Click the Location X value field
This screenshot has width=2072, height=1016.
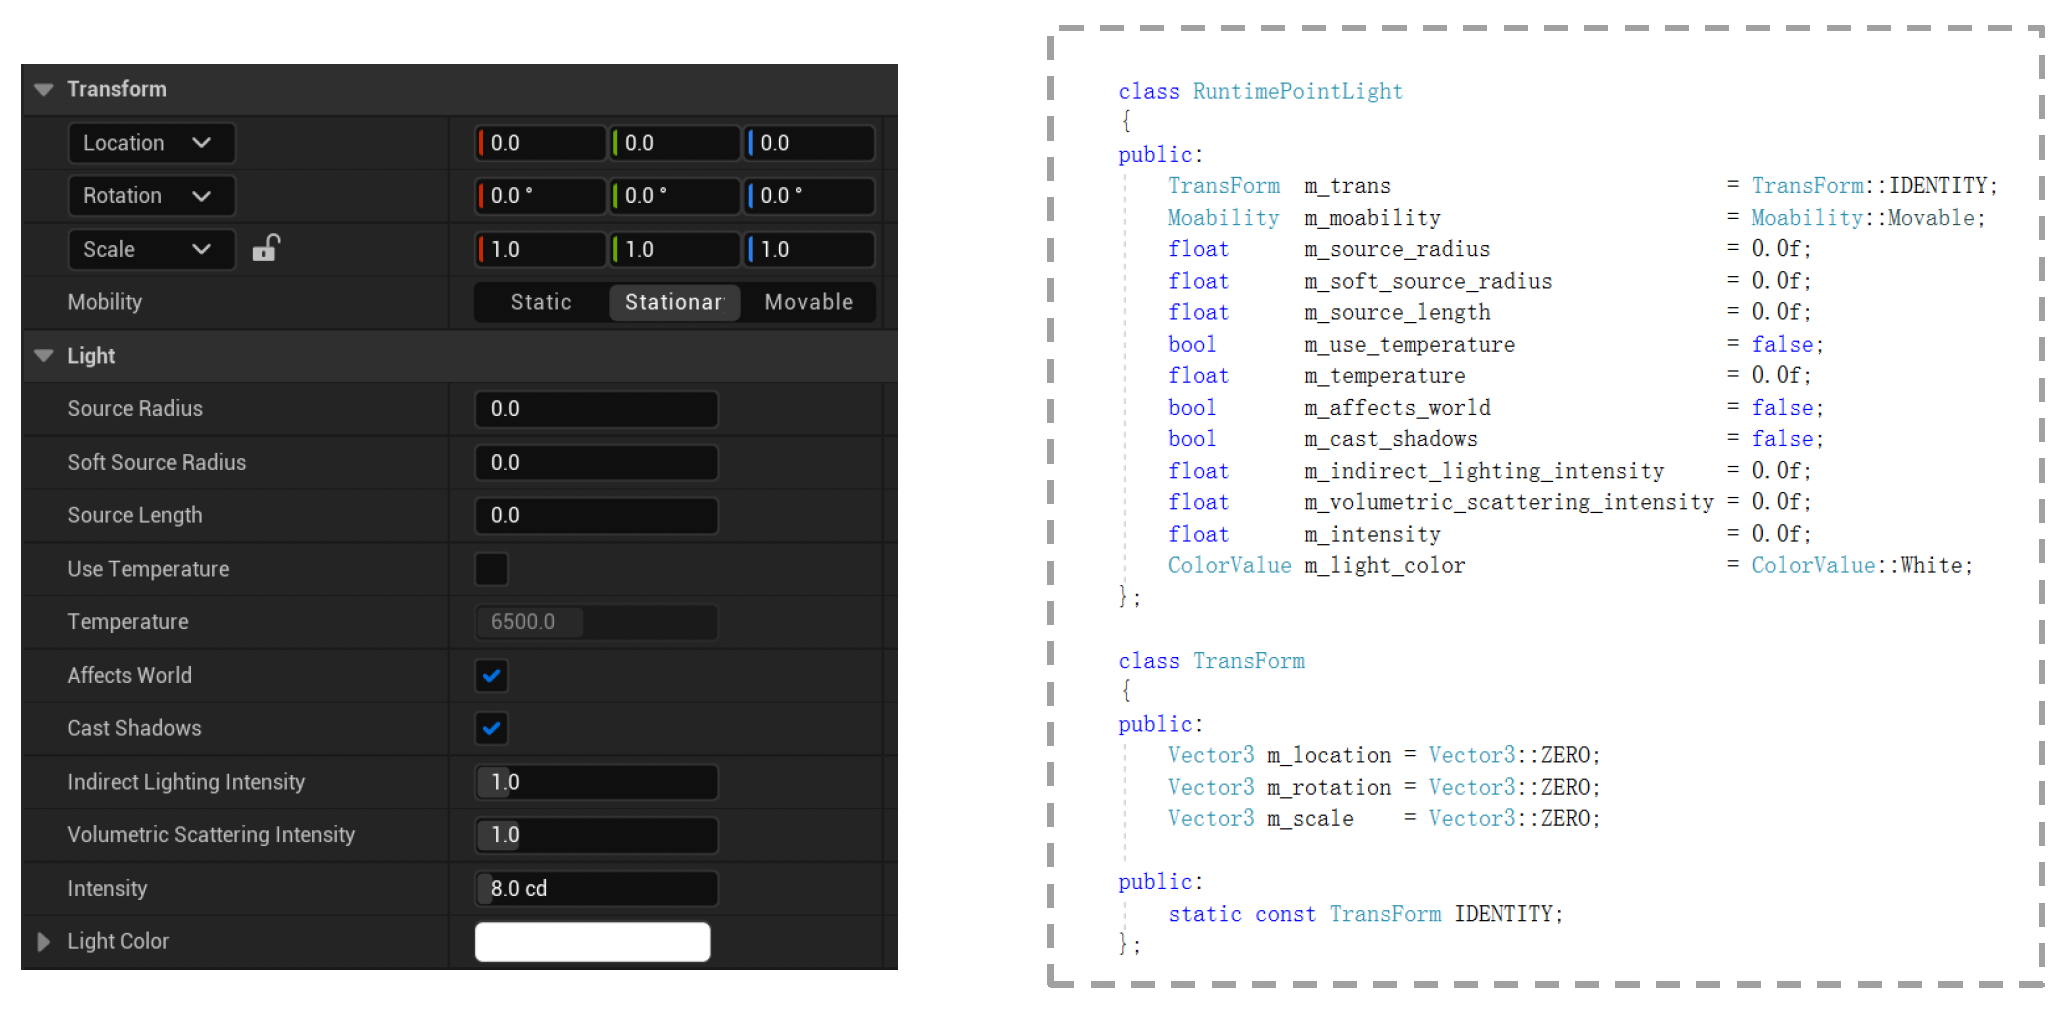tap(542, 143)
